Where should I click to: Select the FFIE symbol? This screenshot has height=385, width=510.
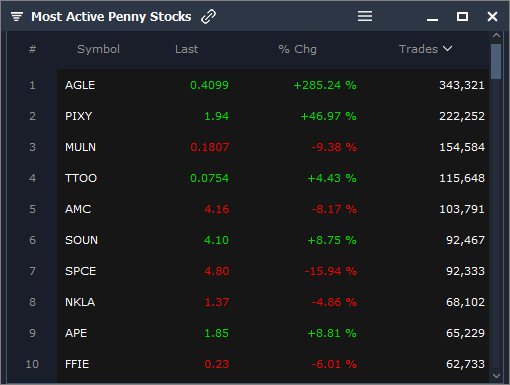pyautogui.click(x=77, y=364)
